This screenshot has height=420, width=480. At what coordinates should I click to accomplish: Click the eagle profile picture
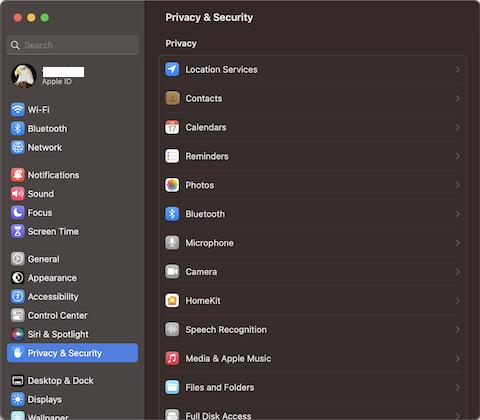(x=24, y=76)
